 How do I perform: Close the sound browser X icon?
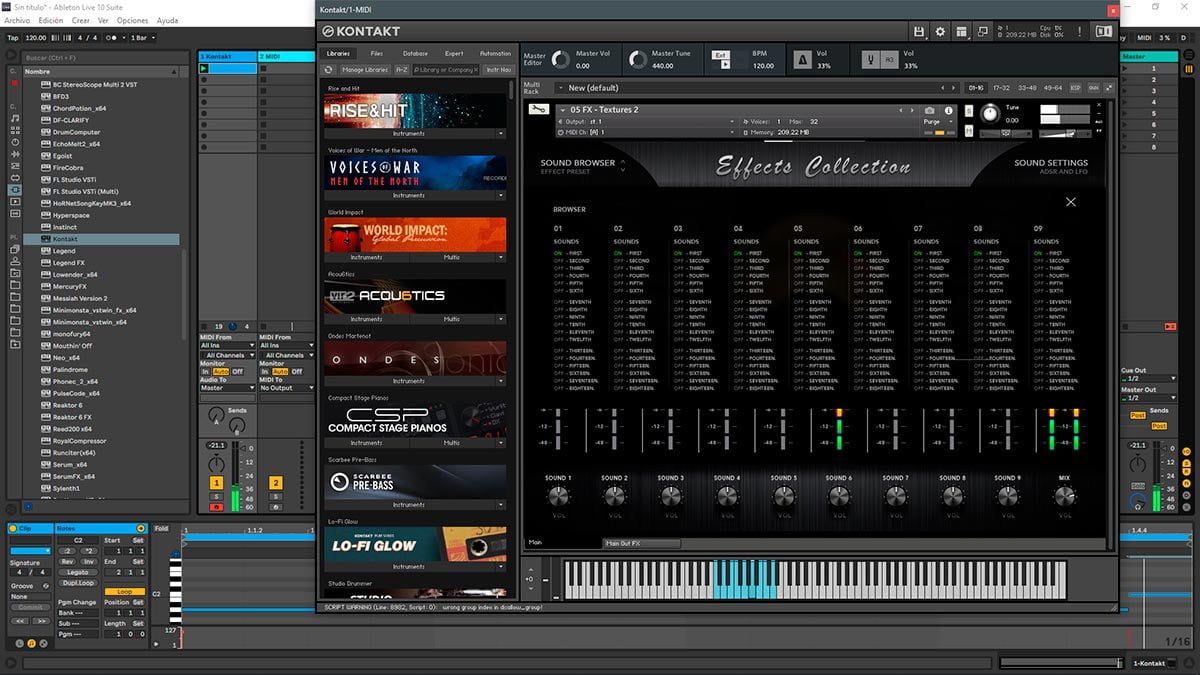(1071, 202)
